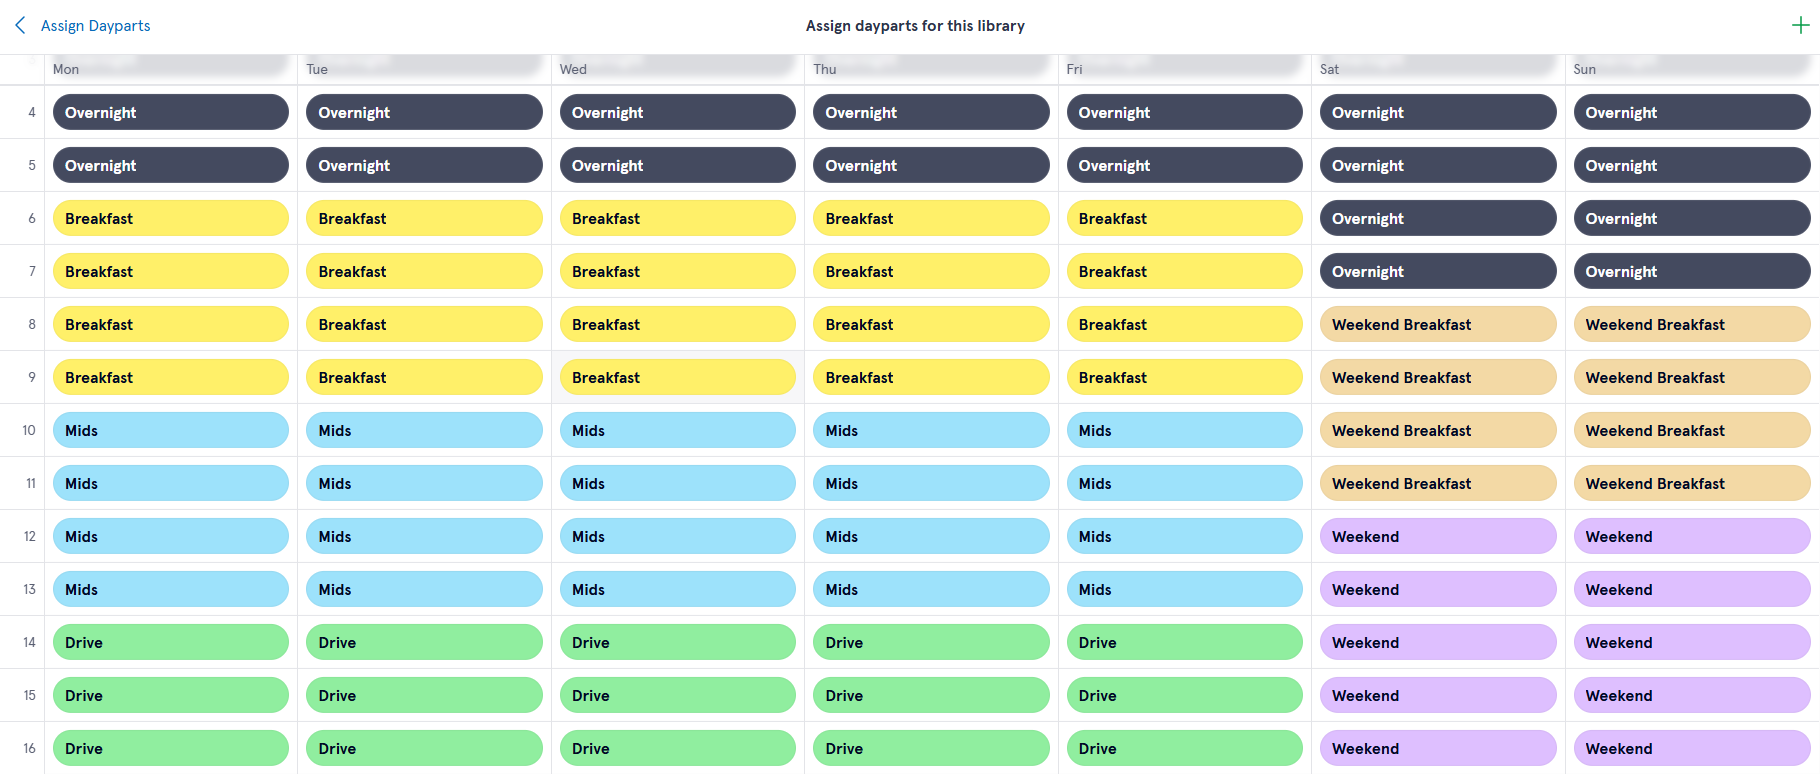Click the back arrow chevron icon
Screen dimensions: 1820x774
point(20,25)
